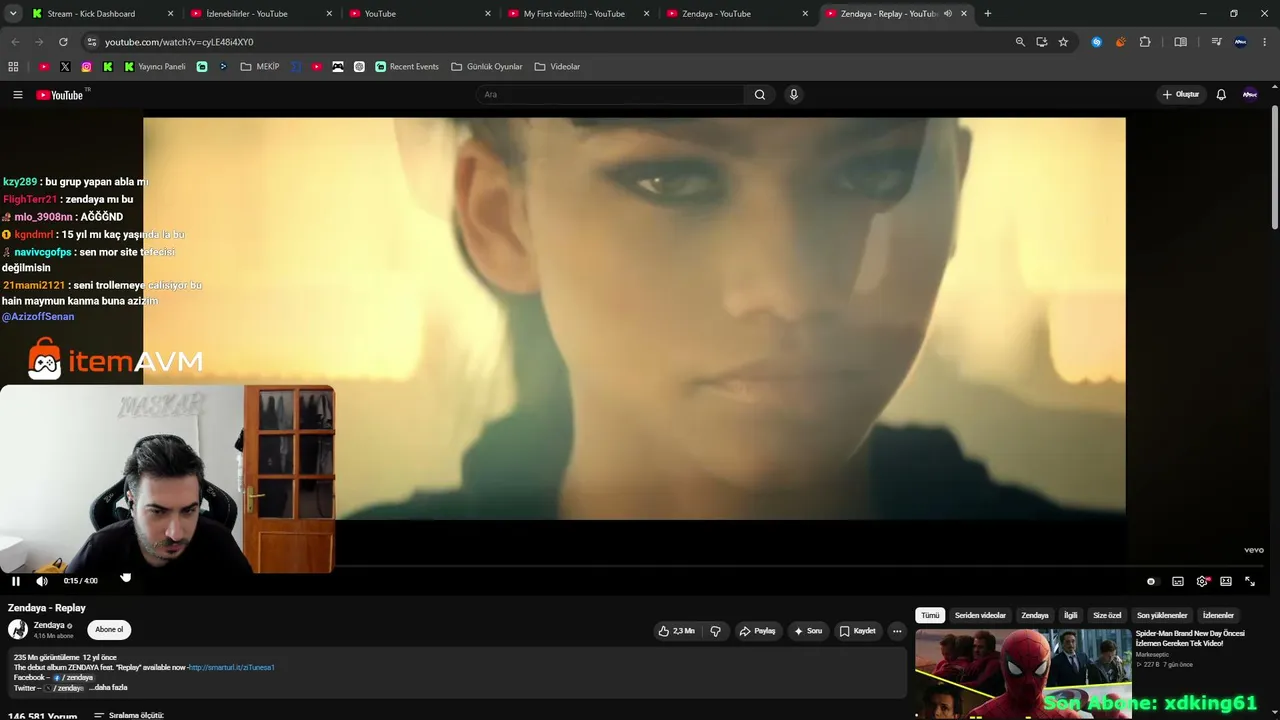Subscribe with the Abone ol button
The image size is (1280, 720).
109,630
